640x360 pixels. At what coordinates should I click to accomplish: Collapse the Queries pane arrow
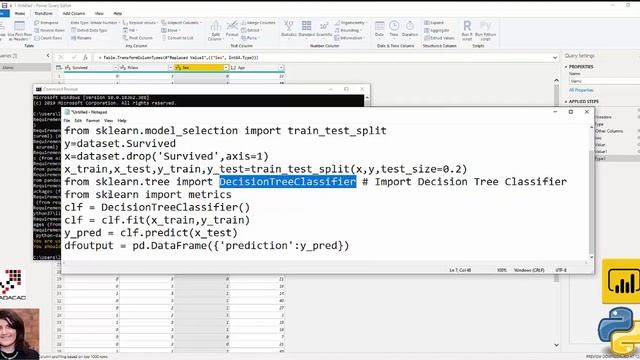coord(48,56)
